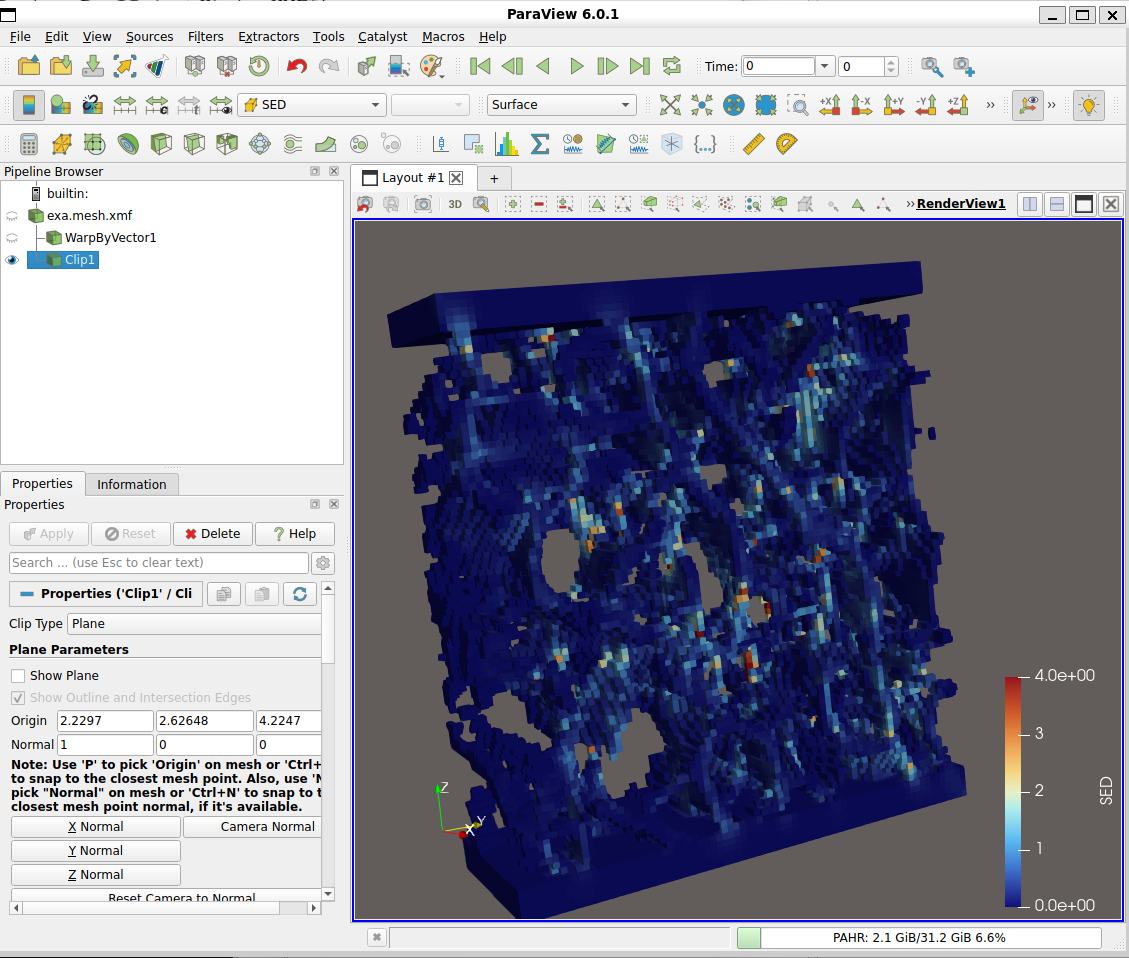Click the Ruler measurement tool icon

coord(753,144)
